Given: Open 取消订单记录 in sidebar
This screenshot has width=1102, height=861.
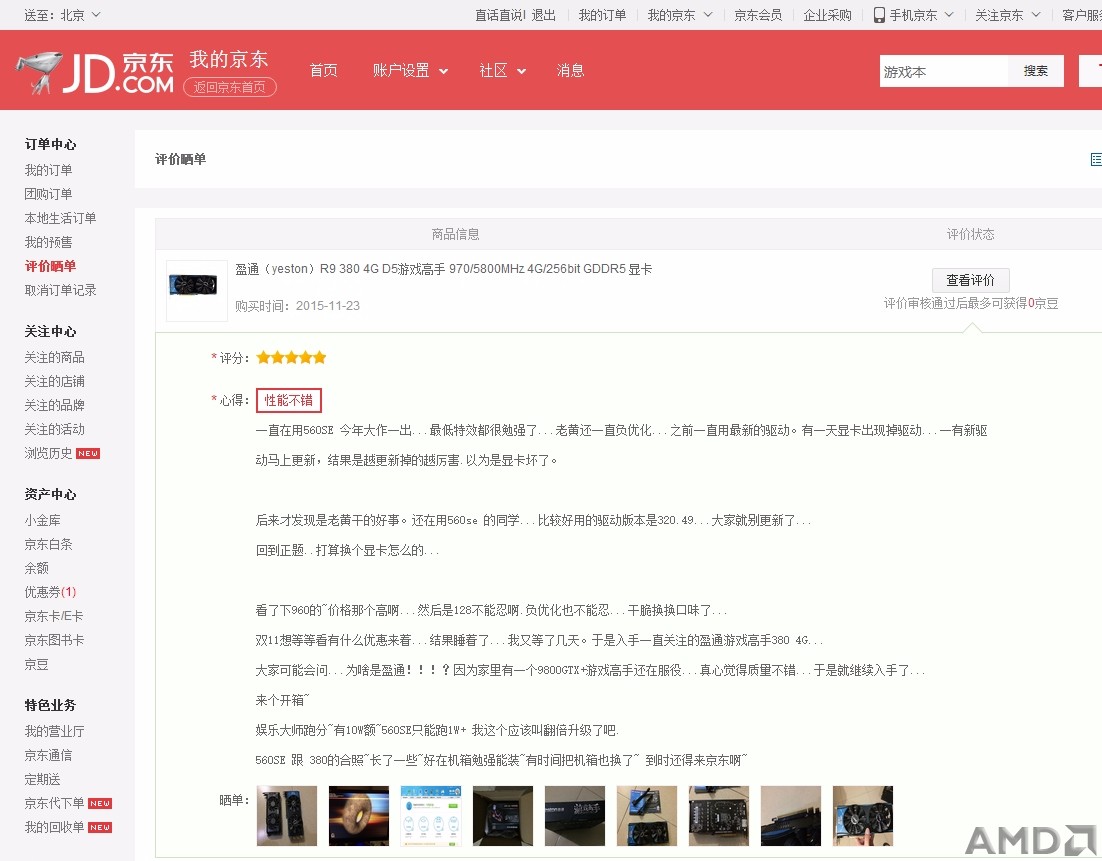Looking at the screenshot, I should pos(60,290).
